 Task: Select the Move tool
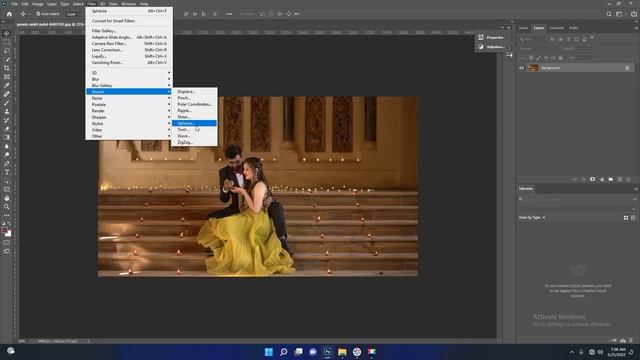coord(7,33)
